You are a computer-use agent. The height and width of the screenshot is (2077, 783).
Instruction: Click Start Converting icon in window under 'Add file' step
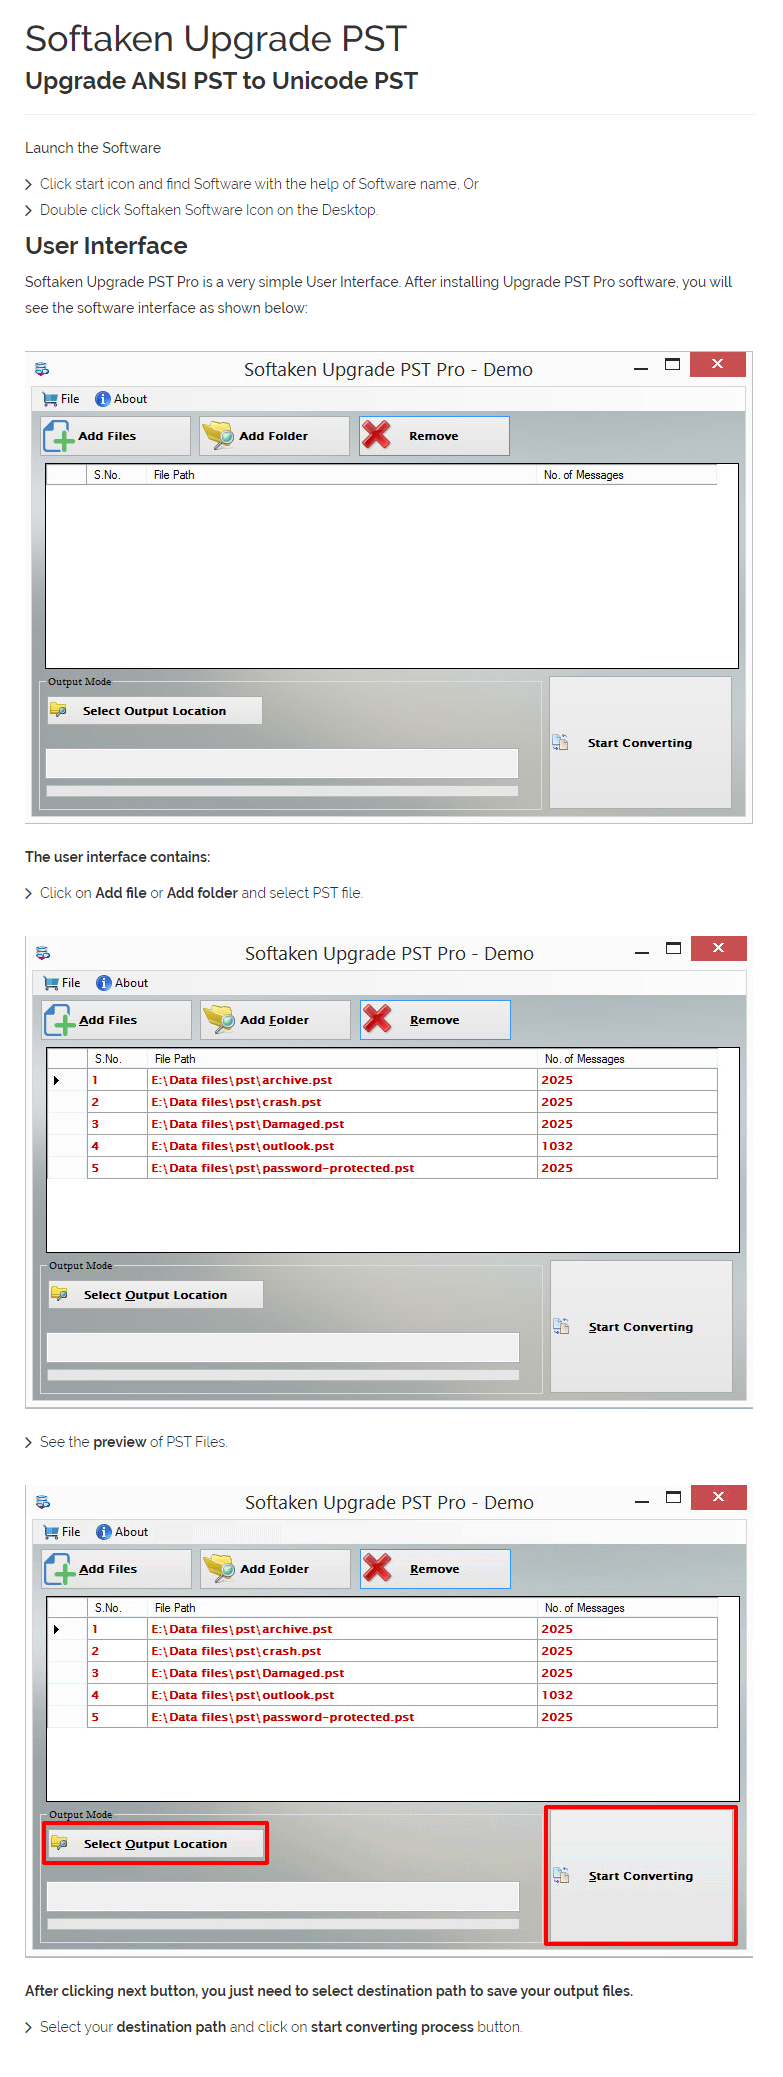click(x=561, y=1326)
